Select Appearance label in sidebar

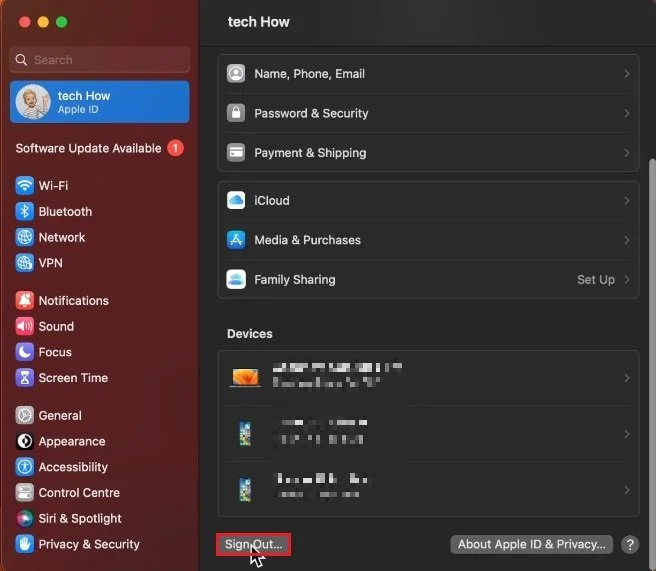coord(72,441)
